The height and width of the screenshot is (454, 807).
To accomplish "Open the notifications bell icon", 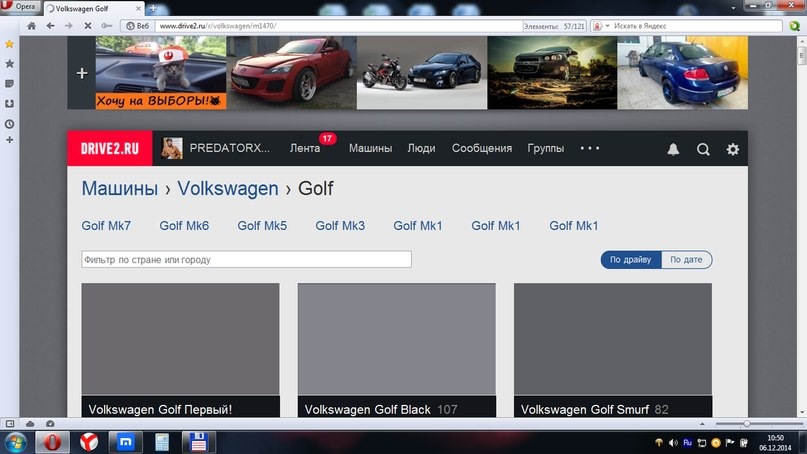I will pos(673,149).
